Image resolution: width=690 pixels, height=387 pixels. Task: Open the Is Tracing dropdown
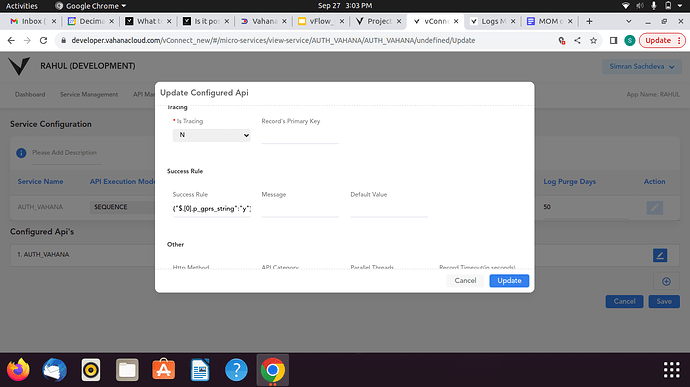coord(212,135)
